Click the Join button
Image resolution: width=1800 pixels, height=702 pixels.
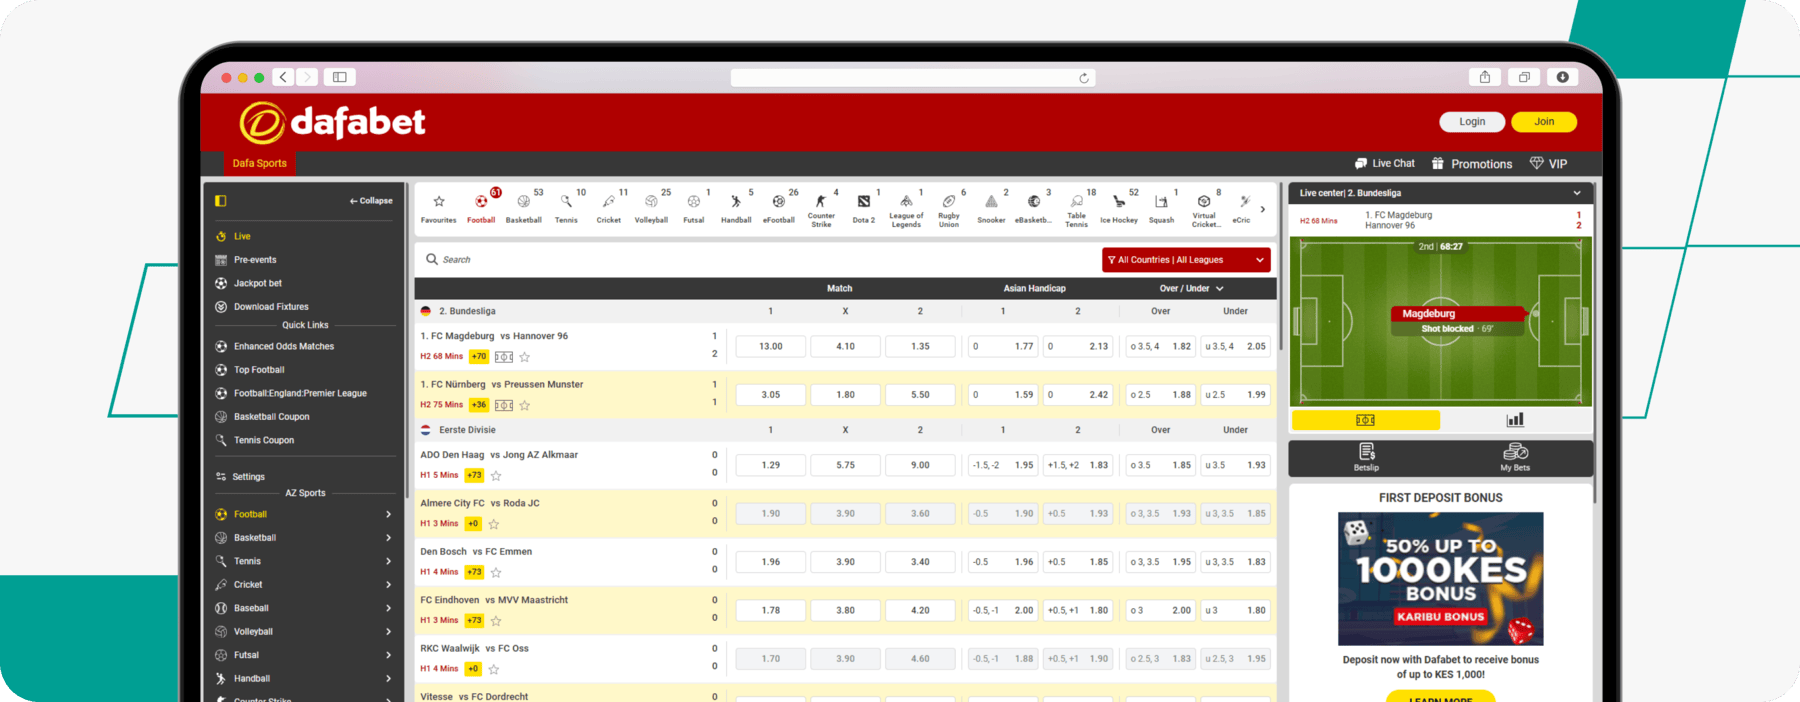(1544, 122)
